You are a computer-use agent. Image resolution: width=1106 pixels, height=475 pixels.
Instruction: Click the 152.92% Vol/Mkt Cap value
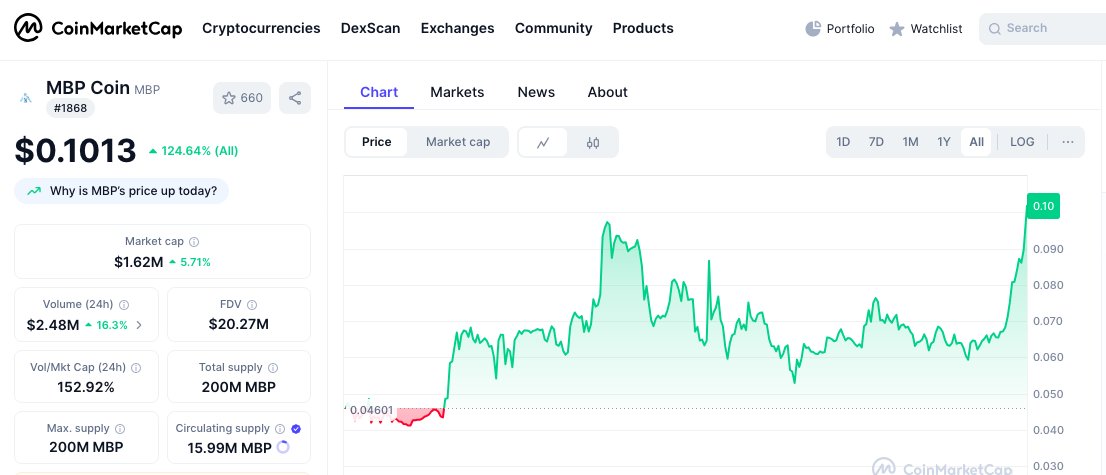click(x=86, y=387)
